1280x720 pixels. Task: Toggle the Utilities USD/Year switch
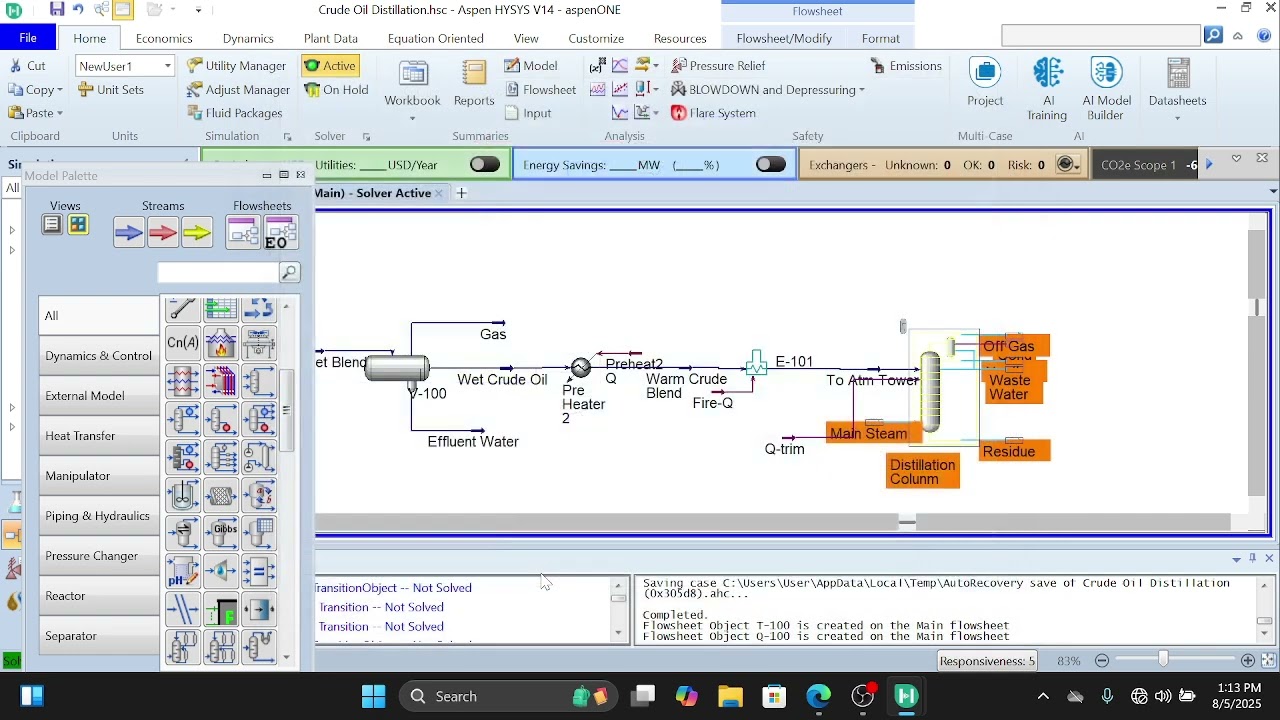(x=485, y=165)
